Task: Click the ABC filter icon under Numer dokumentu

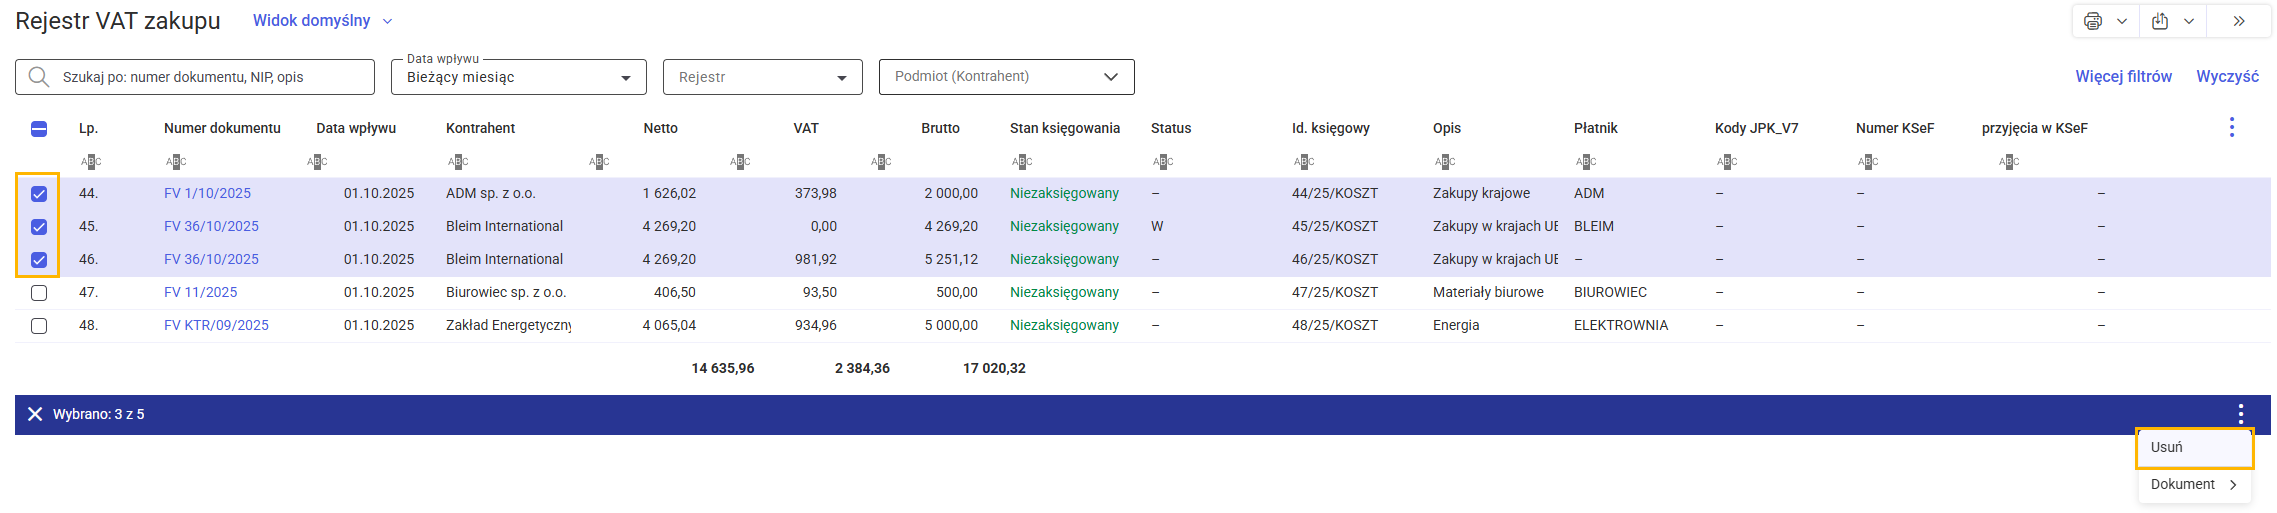Action: point(176,161)
